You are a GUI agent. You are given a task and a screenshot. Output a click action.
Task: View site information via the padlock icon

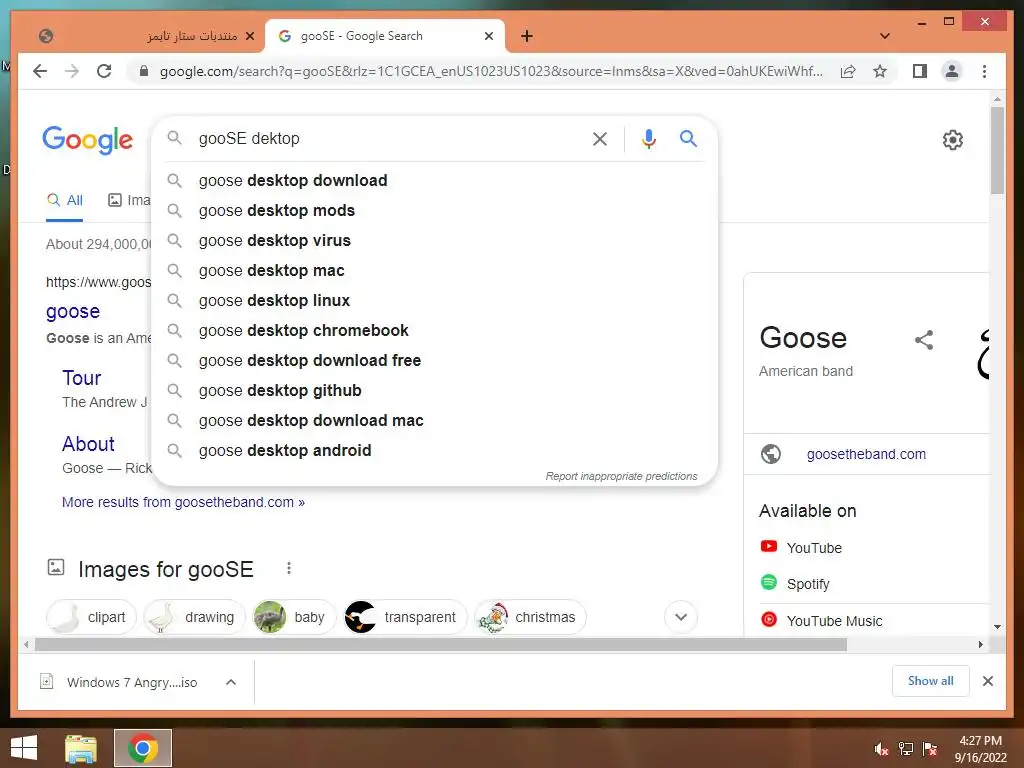click(144, 71)
